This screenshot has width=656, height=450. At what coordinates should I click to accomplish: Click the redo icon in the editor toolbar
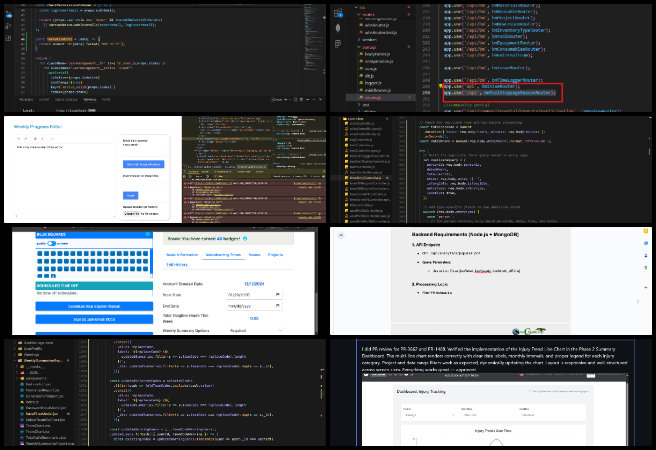26,138
